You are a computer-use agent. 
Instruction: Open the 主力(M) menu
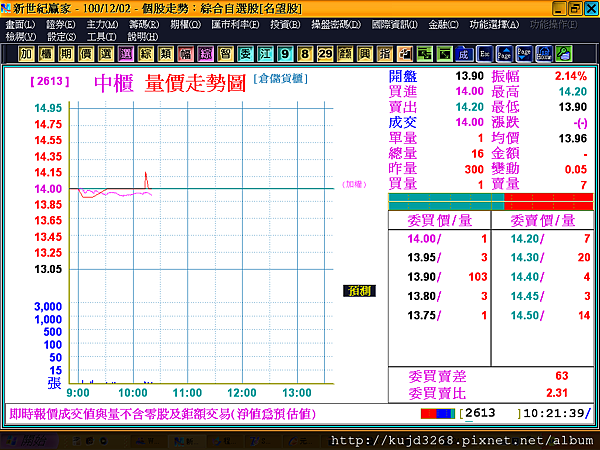click(102, 25)
